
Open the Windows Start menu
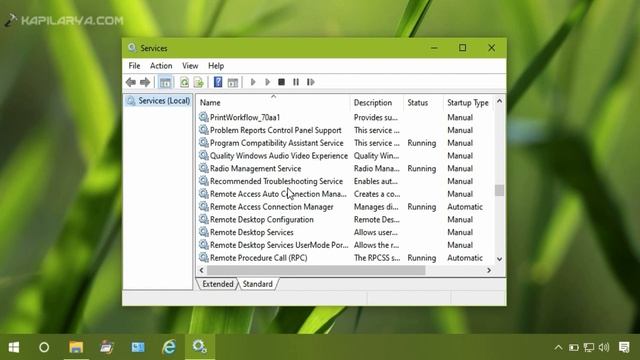pyautogui.click(x=14, y=347)
